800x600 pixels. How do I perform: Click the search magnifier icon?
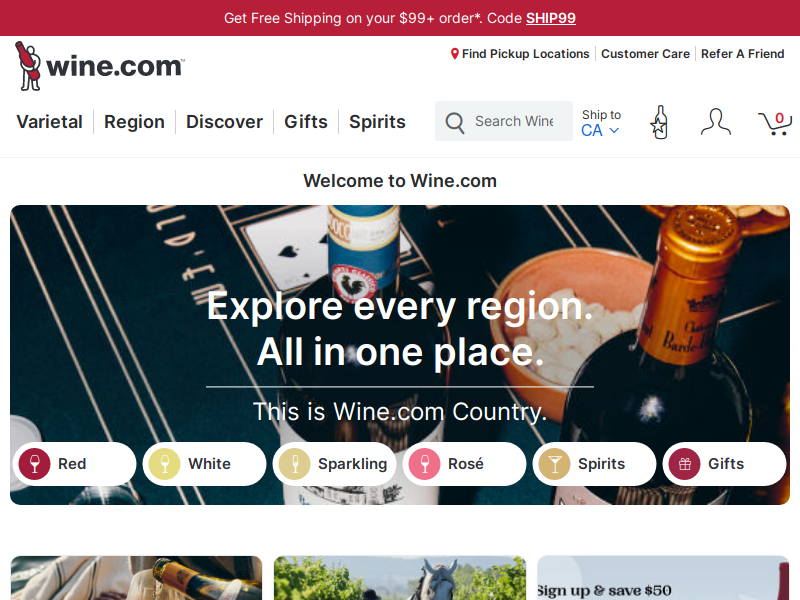(454, 122)
